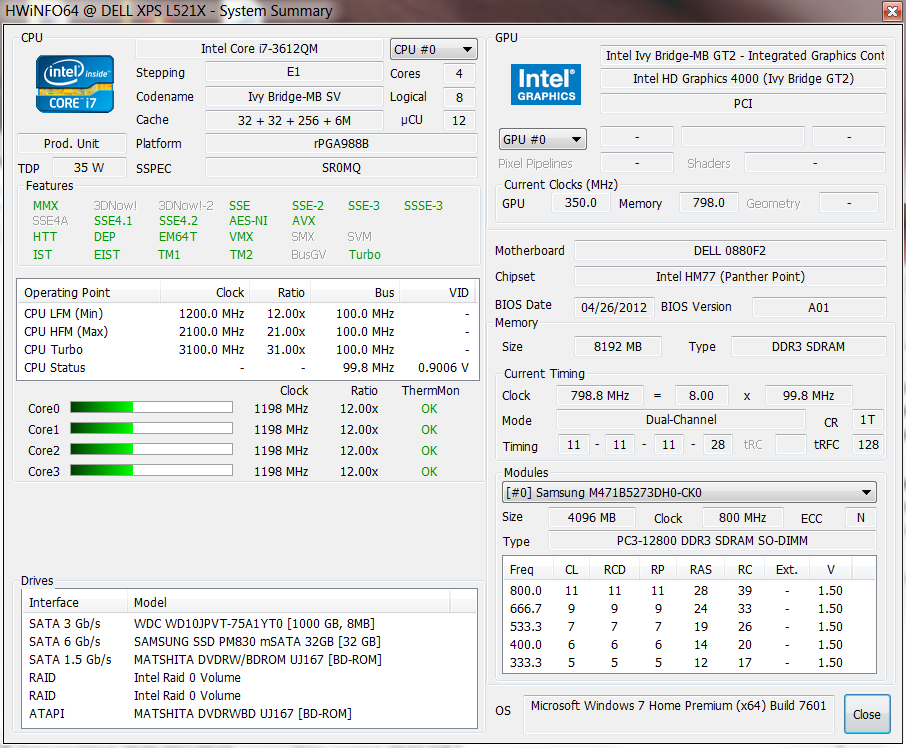Click the 666.7 frequency timing row
906x748 pixels.
coord(689,608)
